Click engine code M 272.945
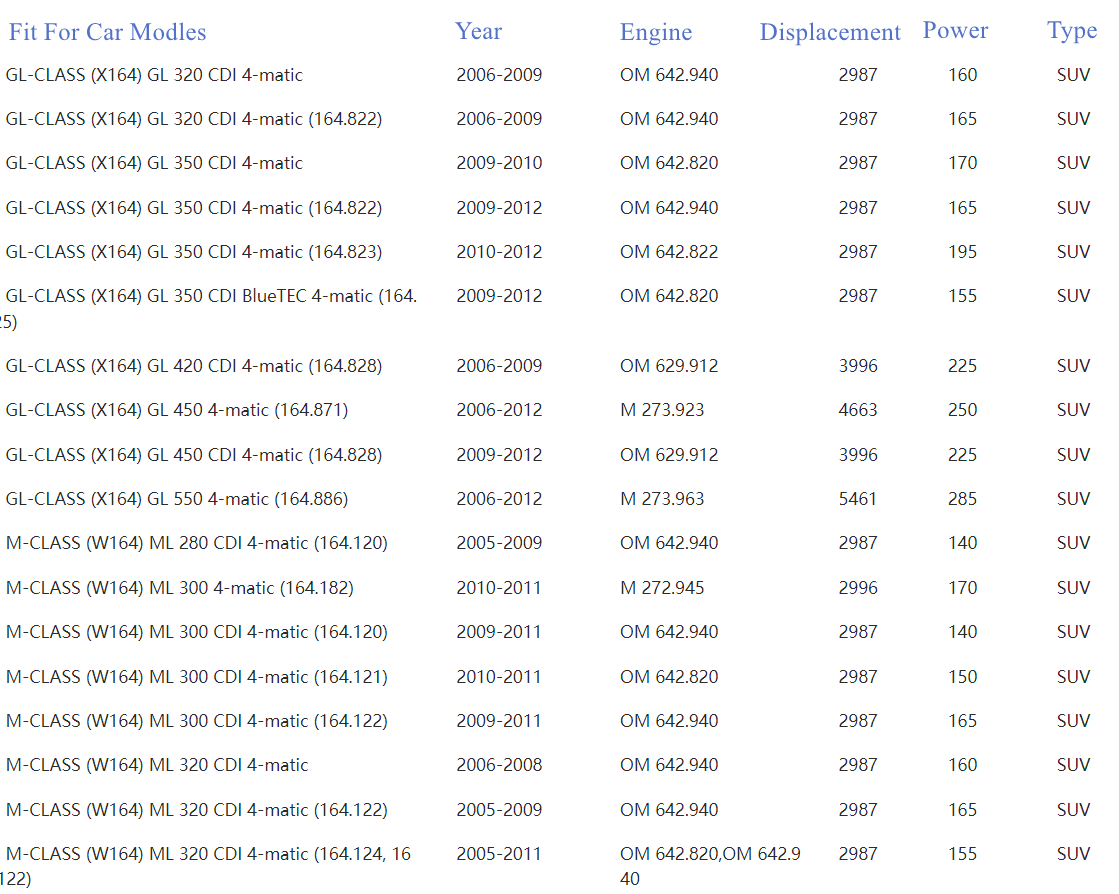 click(661, 588)
